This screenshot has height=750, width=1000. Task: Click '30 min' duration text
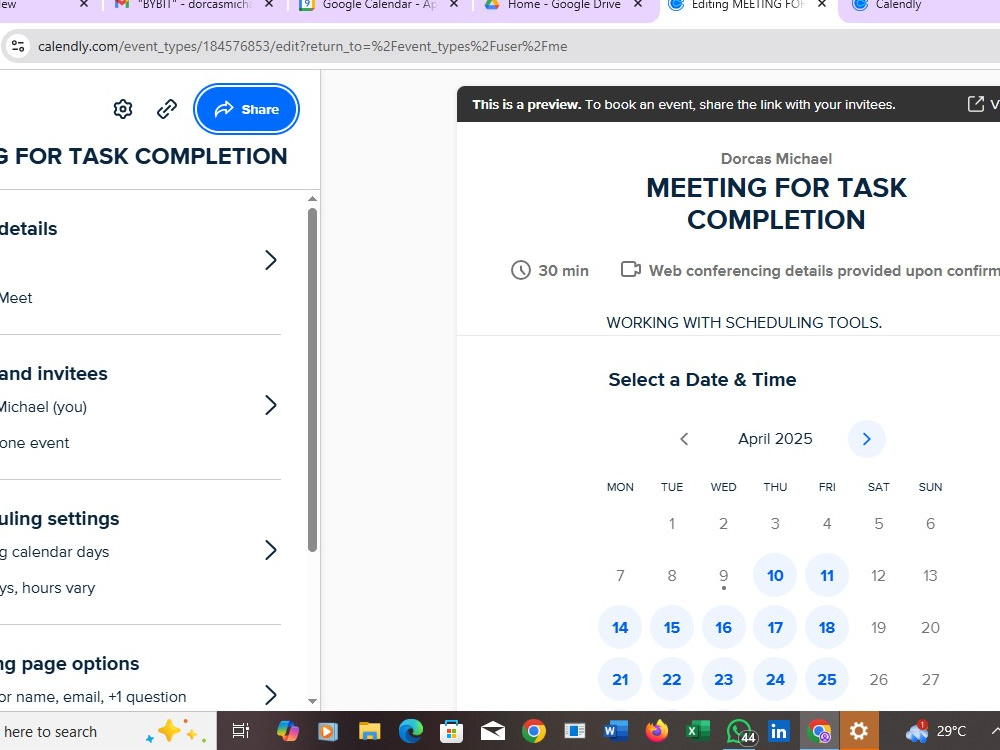click(x=563, y=270)
